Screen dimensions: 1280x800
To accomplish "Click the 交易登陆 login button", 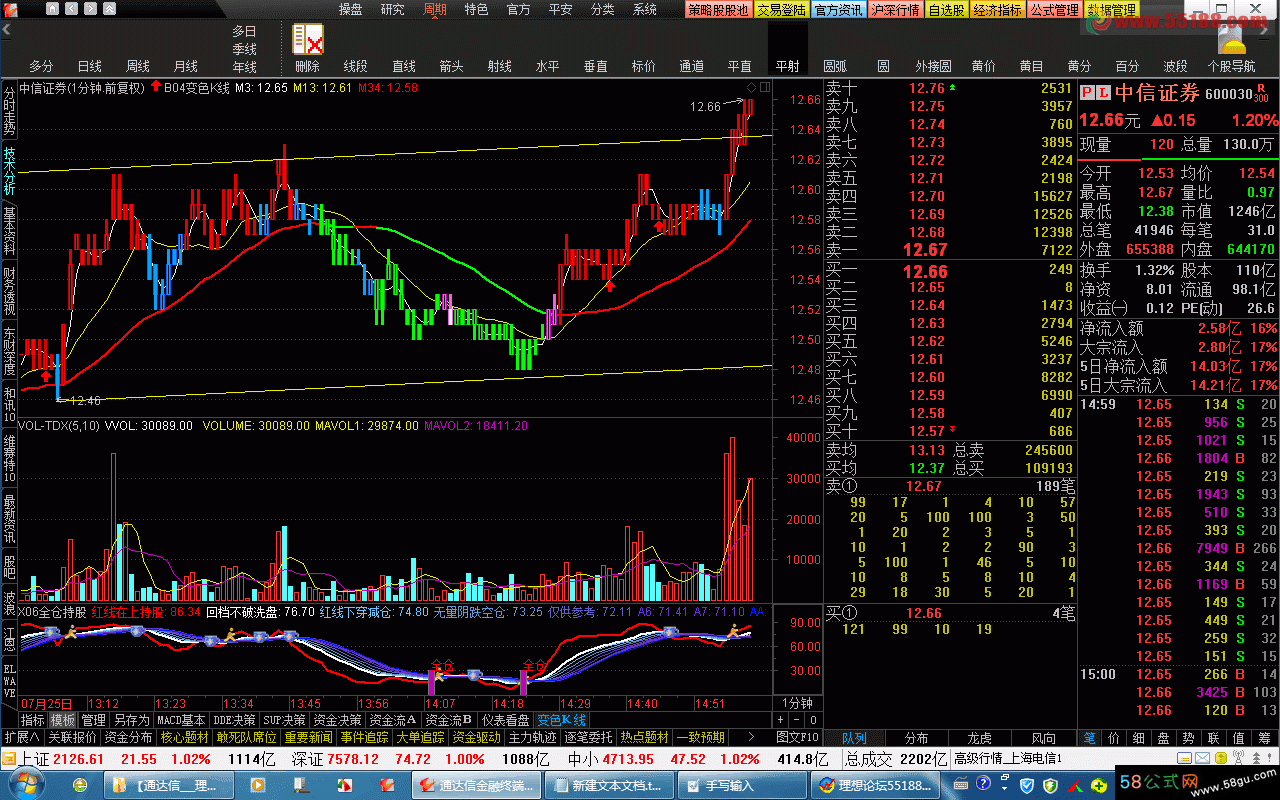I will 781,10.
